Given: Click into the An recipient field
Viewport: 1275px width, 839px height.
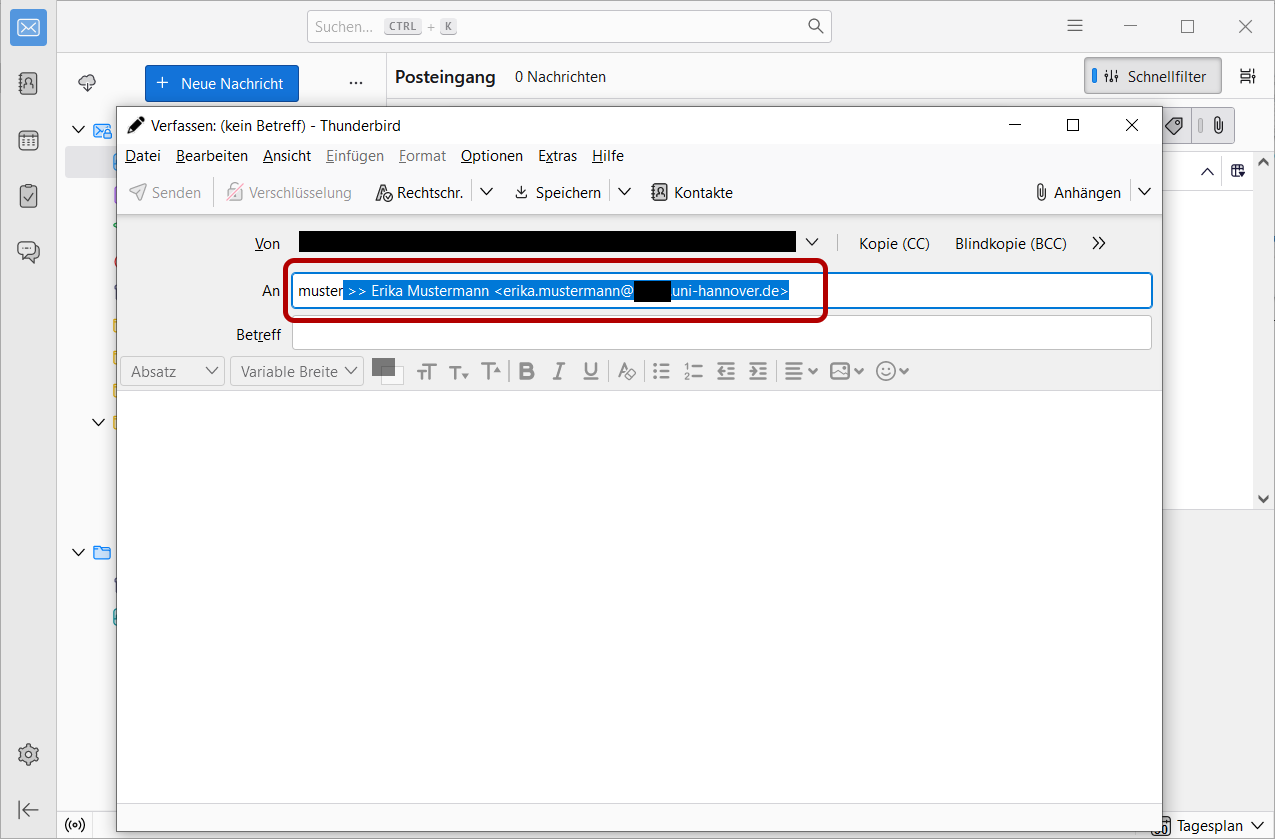Looking at the screenshot, I should click(x=721, y=291).
